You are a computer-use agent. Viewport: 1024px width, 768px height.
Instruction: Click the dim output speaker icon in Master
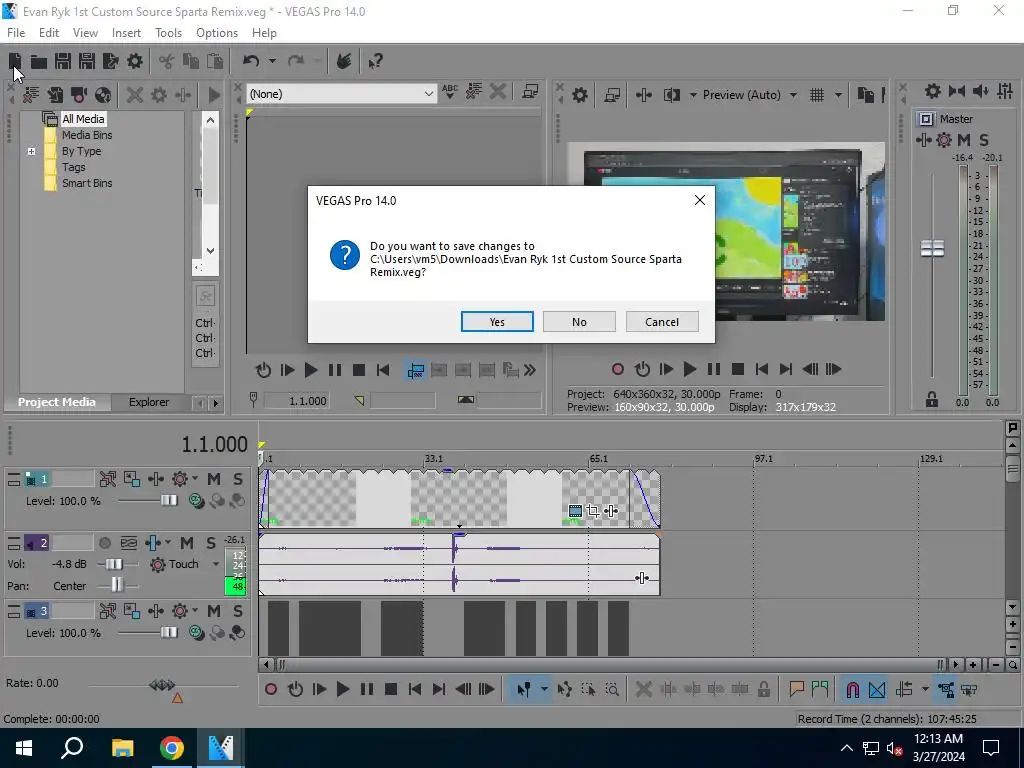pos(980,91)
